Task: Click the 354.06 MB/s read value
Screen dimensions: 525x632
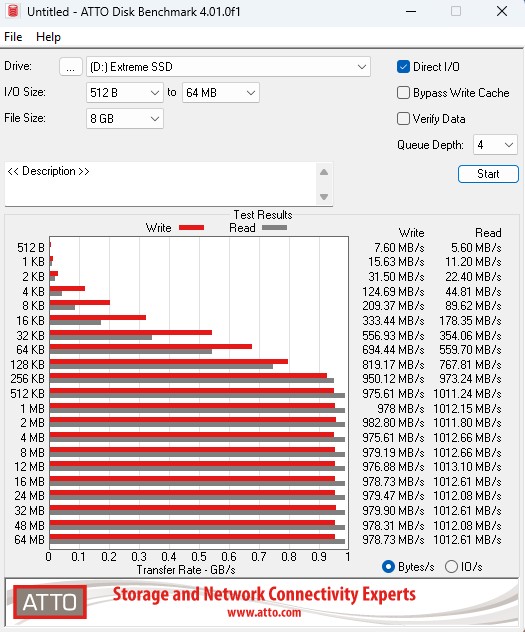Action: click(470, 335)
